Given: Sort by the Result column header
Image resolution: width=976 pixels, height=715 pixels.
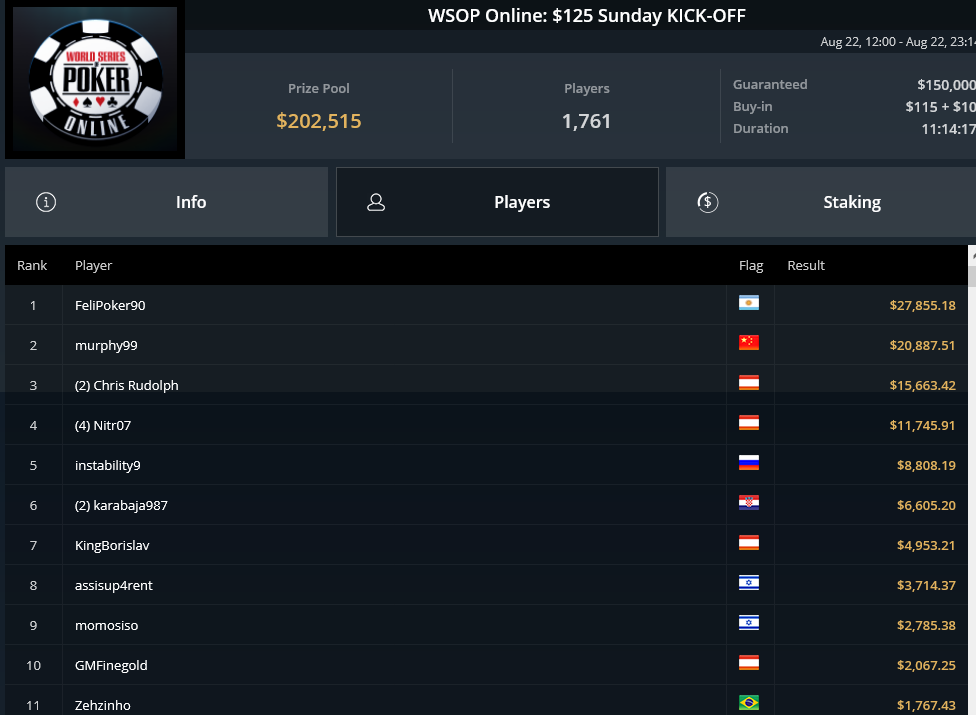Looking at the screenshot, I should (805, 265).
